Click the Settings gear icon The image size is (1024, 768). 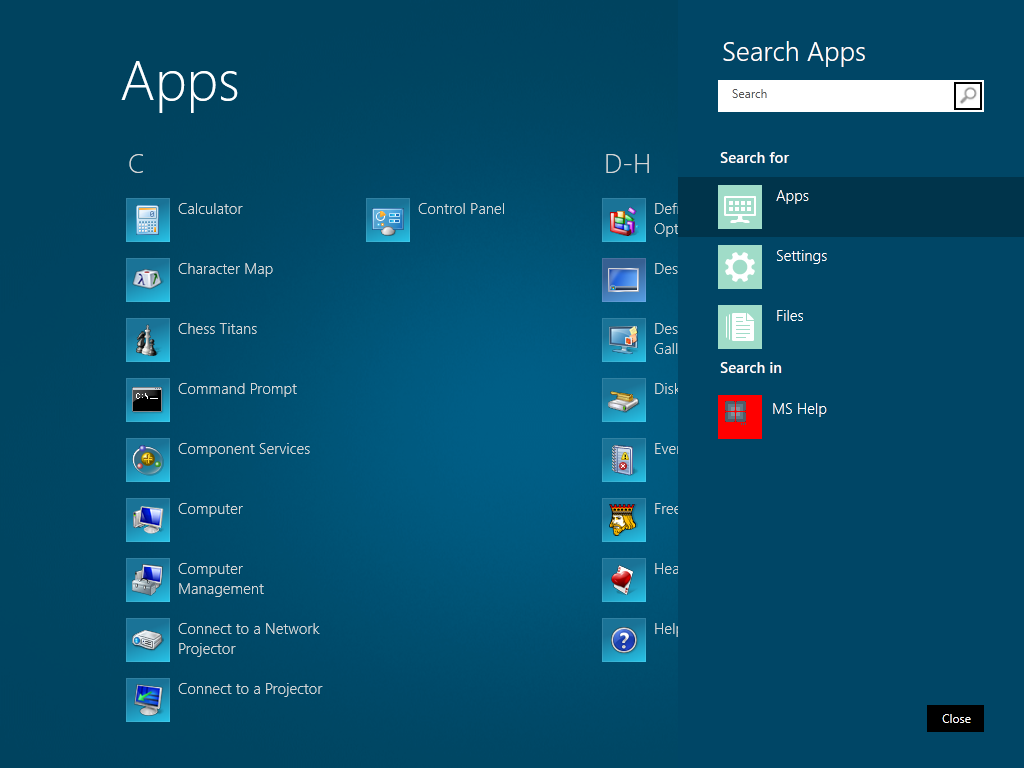(x=740, y=267)
